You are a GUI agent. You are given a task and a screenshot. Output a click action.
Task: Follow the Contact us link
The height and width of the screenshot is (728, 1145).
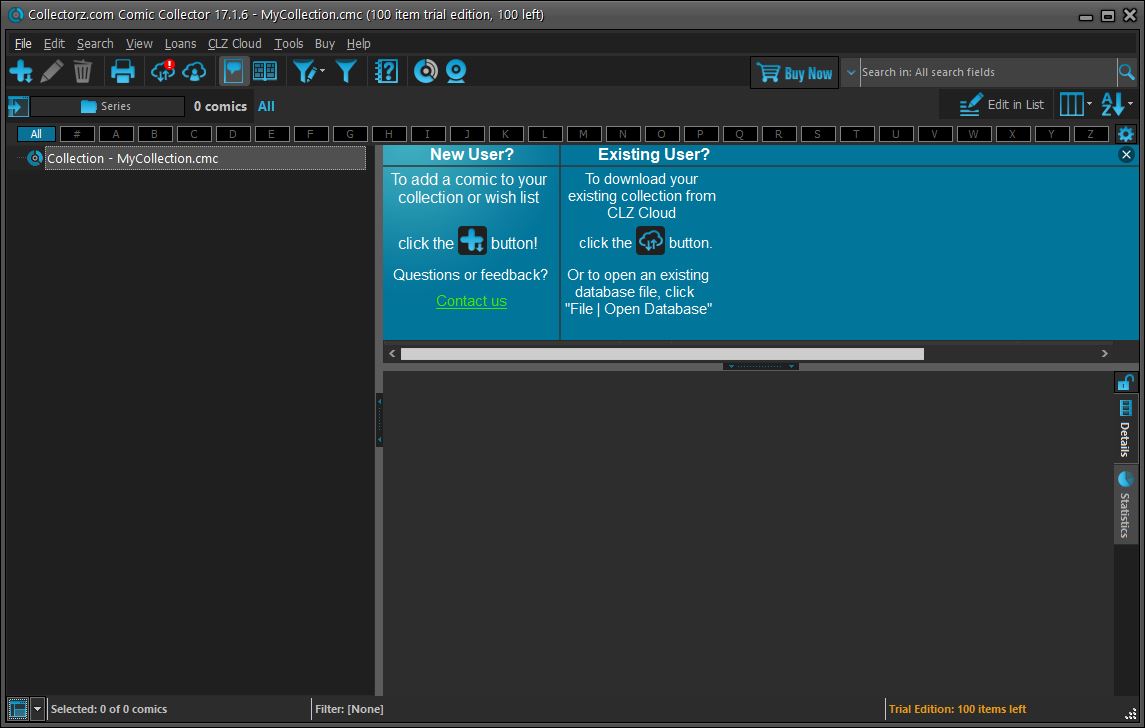(x=471, y=301)
